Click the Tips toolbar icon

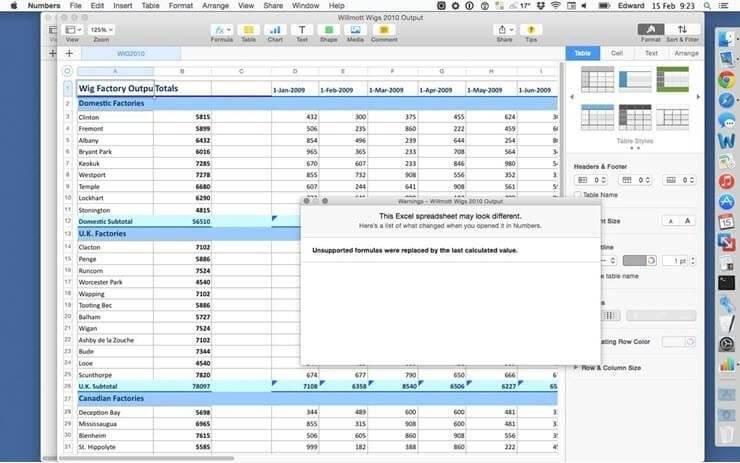pos(531,31)
